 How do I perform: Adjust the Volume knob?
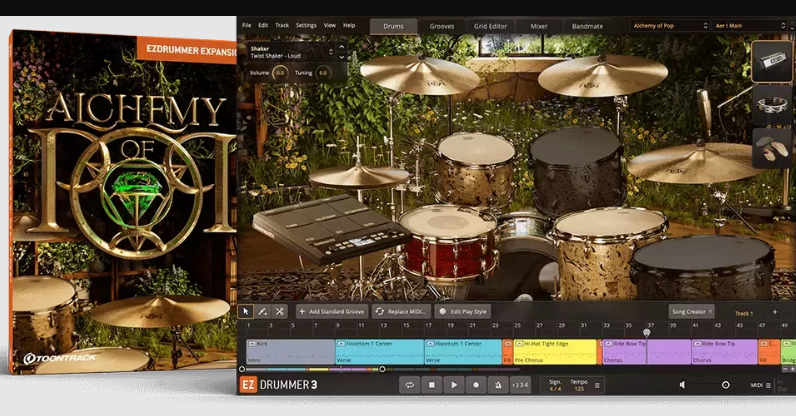pyautogui.click(x=280, y=73)
